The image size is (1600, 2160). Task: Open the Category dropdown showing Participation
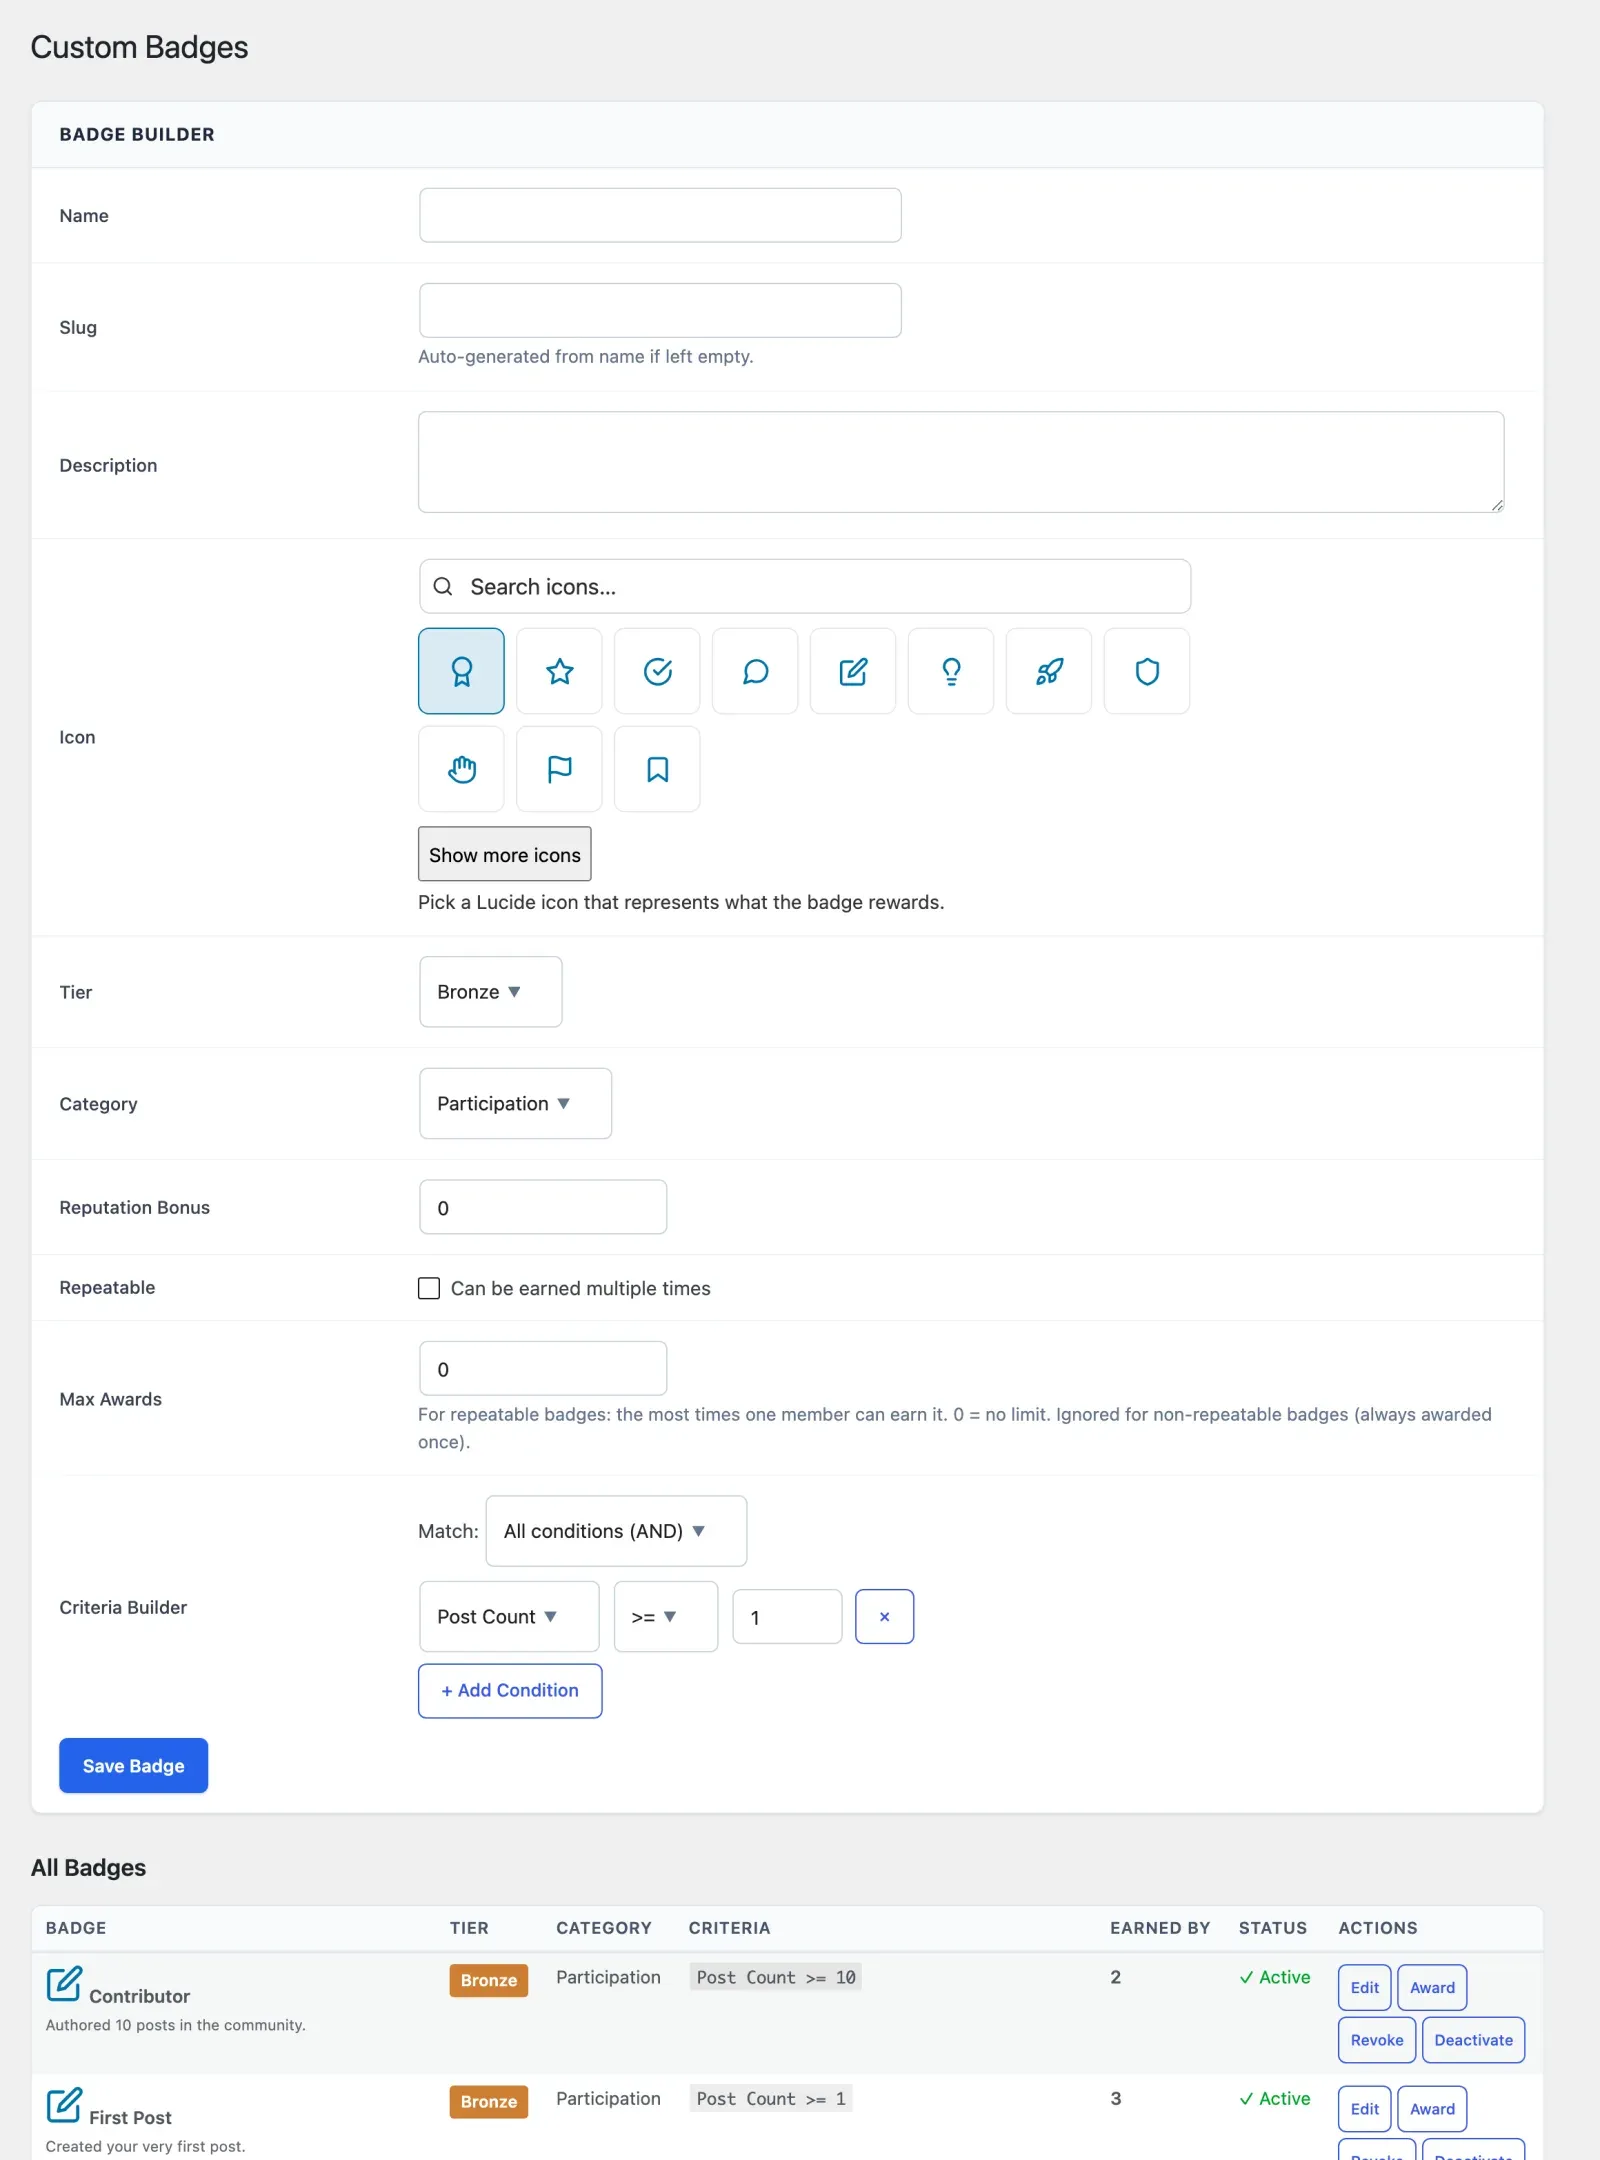(515, 1104)
